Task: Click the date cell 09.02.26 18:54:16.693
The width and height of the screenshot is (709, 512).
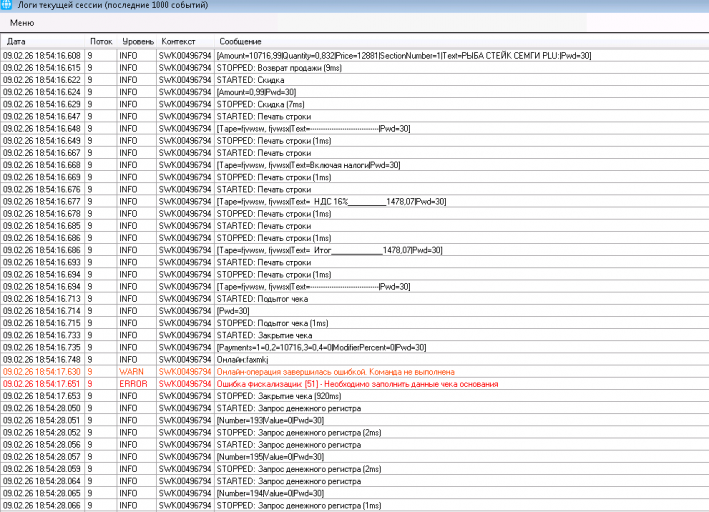Action: click(42, 262)
